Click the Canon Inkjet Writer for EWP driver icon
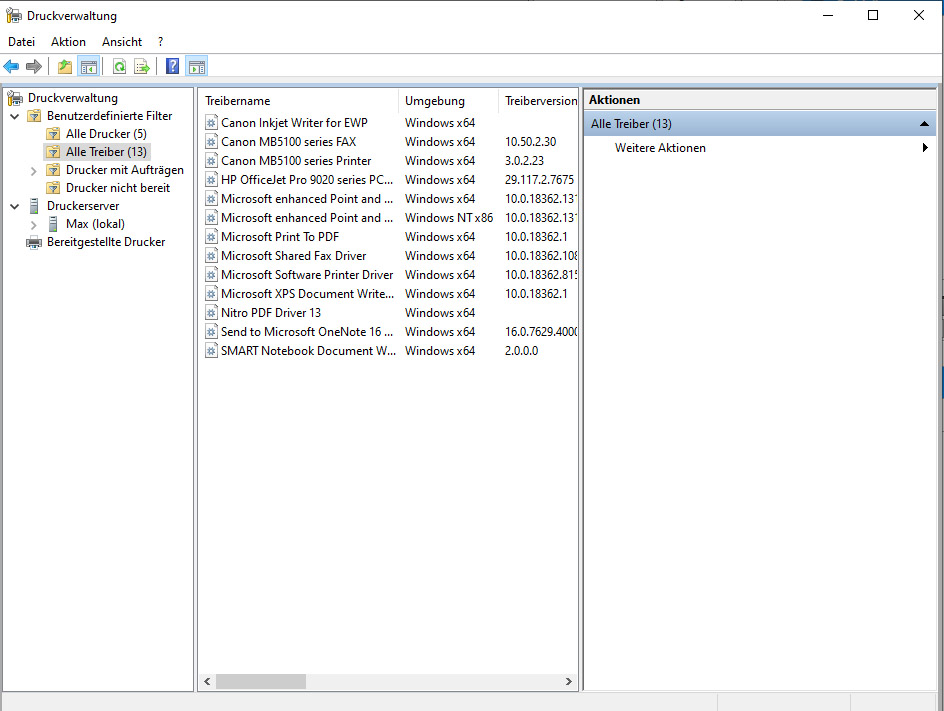This screenshot has height=711, width=944. click(211, 123)
